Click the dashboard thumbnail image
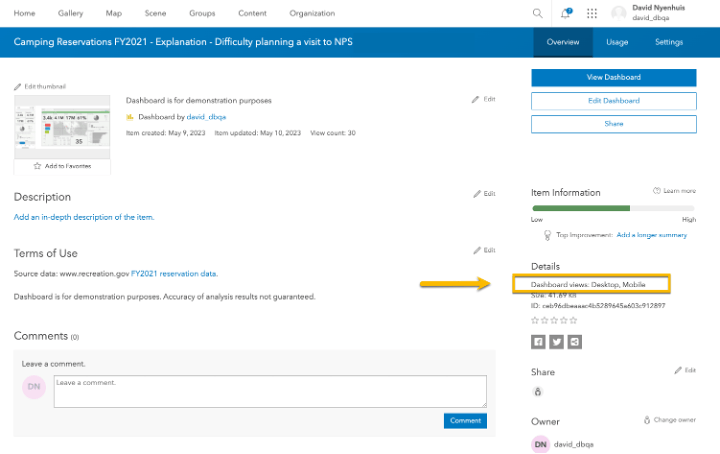The height and width of the screenshot is (454, 720). (x=62, y=127)
